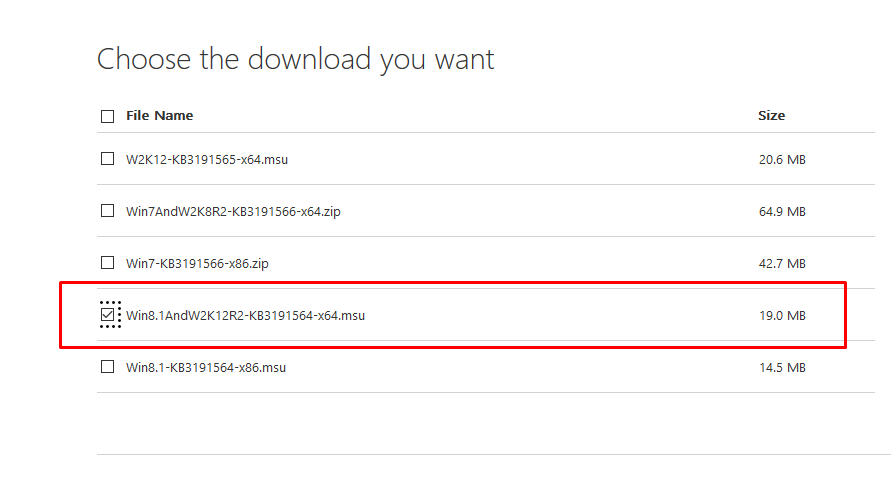Click the Size column header
Image resolution: width=891 pixels, height=479 pixels.
(x=771, y=116)
